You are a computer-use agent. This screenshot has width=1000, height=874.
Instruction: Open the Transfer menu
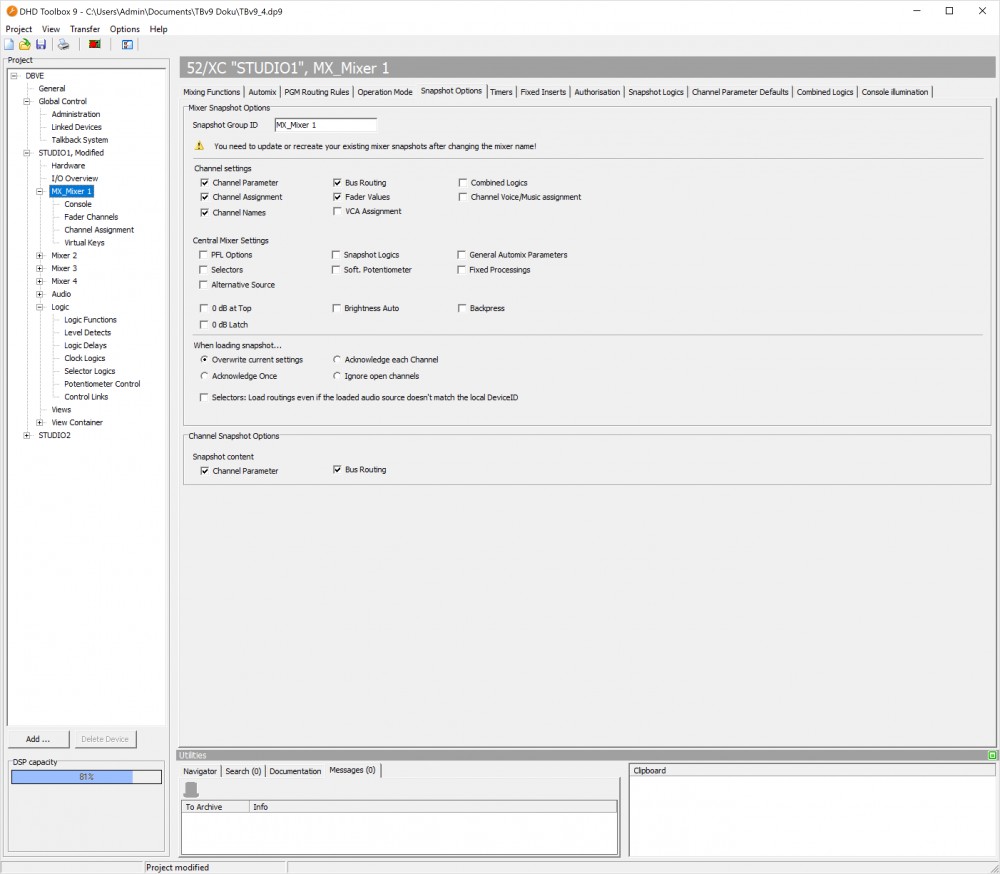pos(84,29)
